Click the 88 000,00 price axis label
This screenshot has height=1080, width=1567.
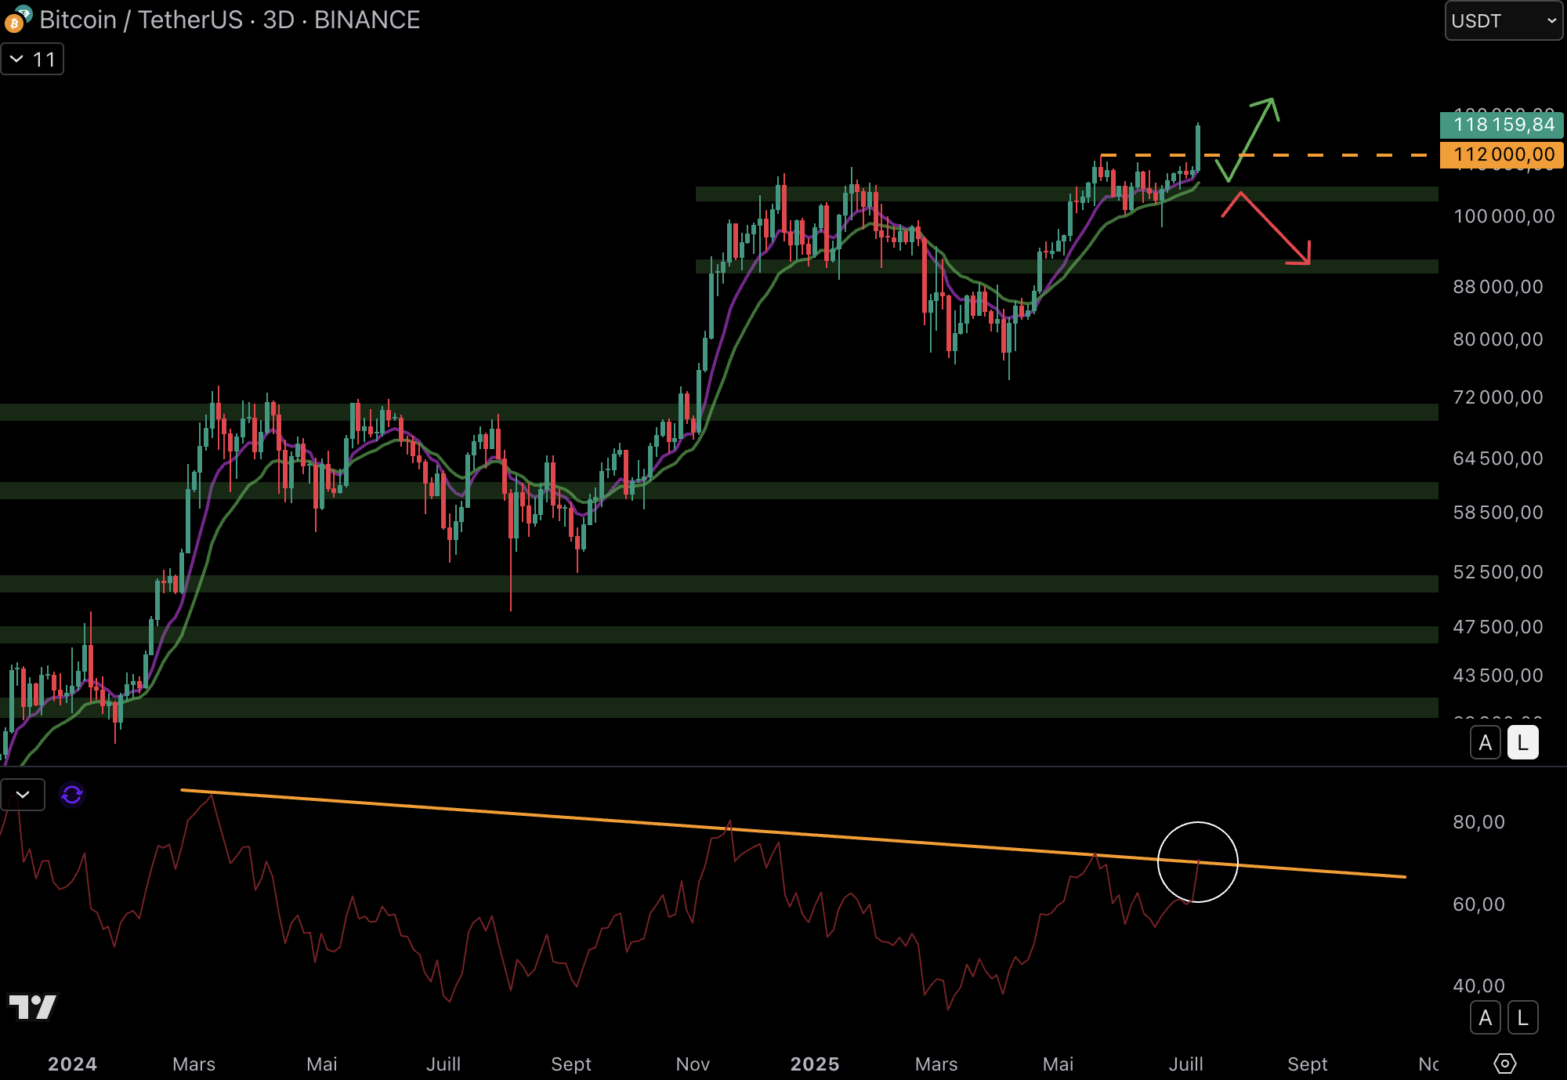[1498, 287]
